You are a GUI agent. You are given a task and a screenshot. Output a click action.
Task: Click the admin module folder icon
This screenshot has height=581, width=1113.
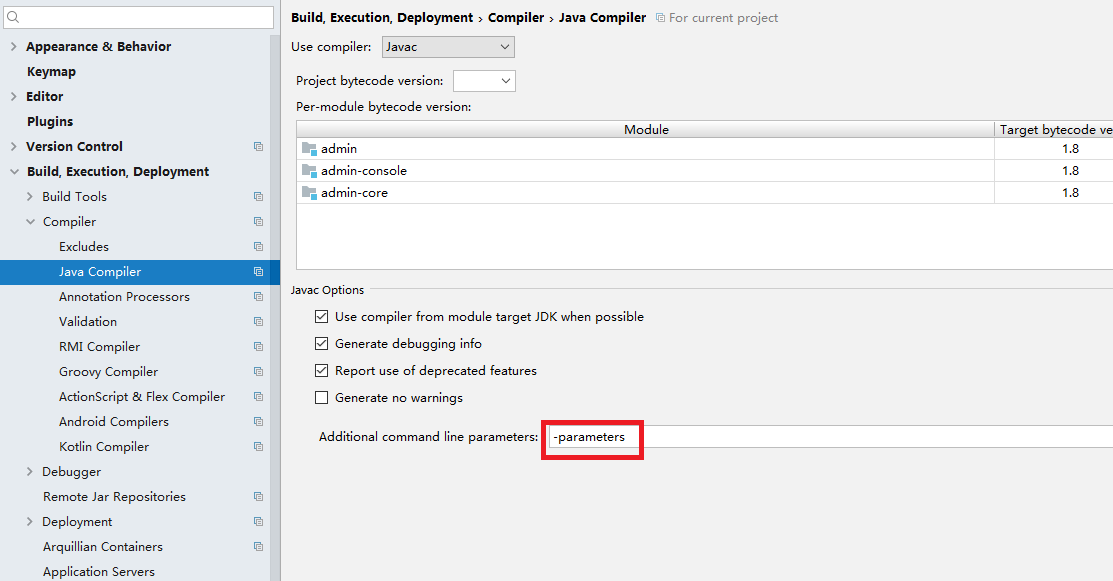pyautogui.click(x=309, y=149)
